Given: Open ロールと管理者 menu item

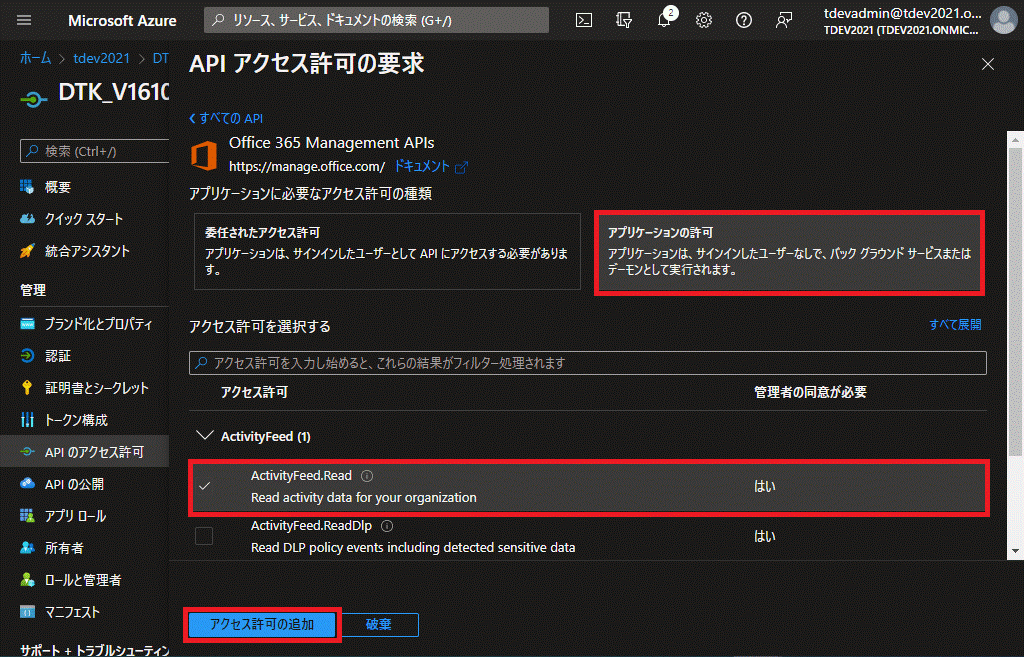Looking at the screenshot, I should click(x=85, y=580).
